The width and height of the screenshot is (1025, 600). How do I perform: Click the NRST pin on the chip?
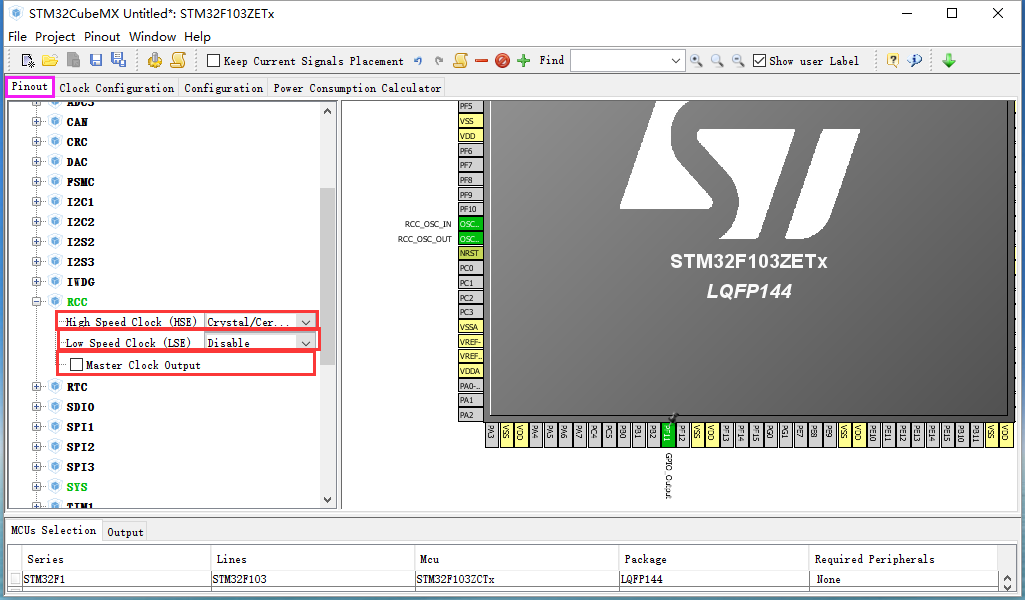pyautogui.click(x=471, y=253)
